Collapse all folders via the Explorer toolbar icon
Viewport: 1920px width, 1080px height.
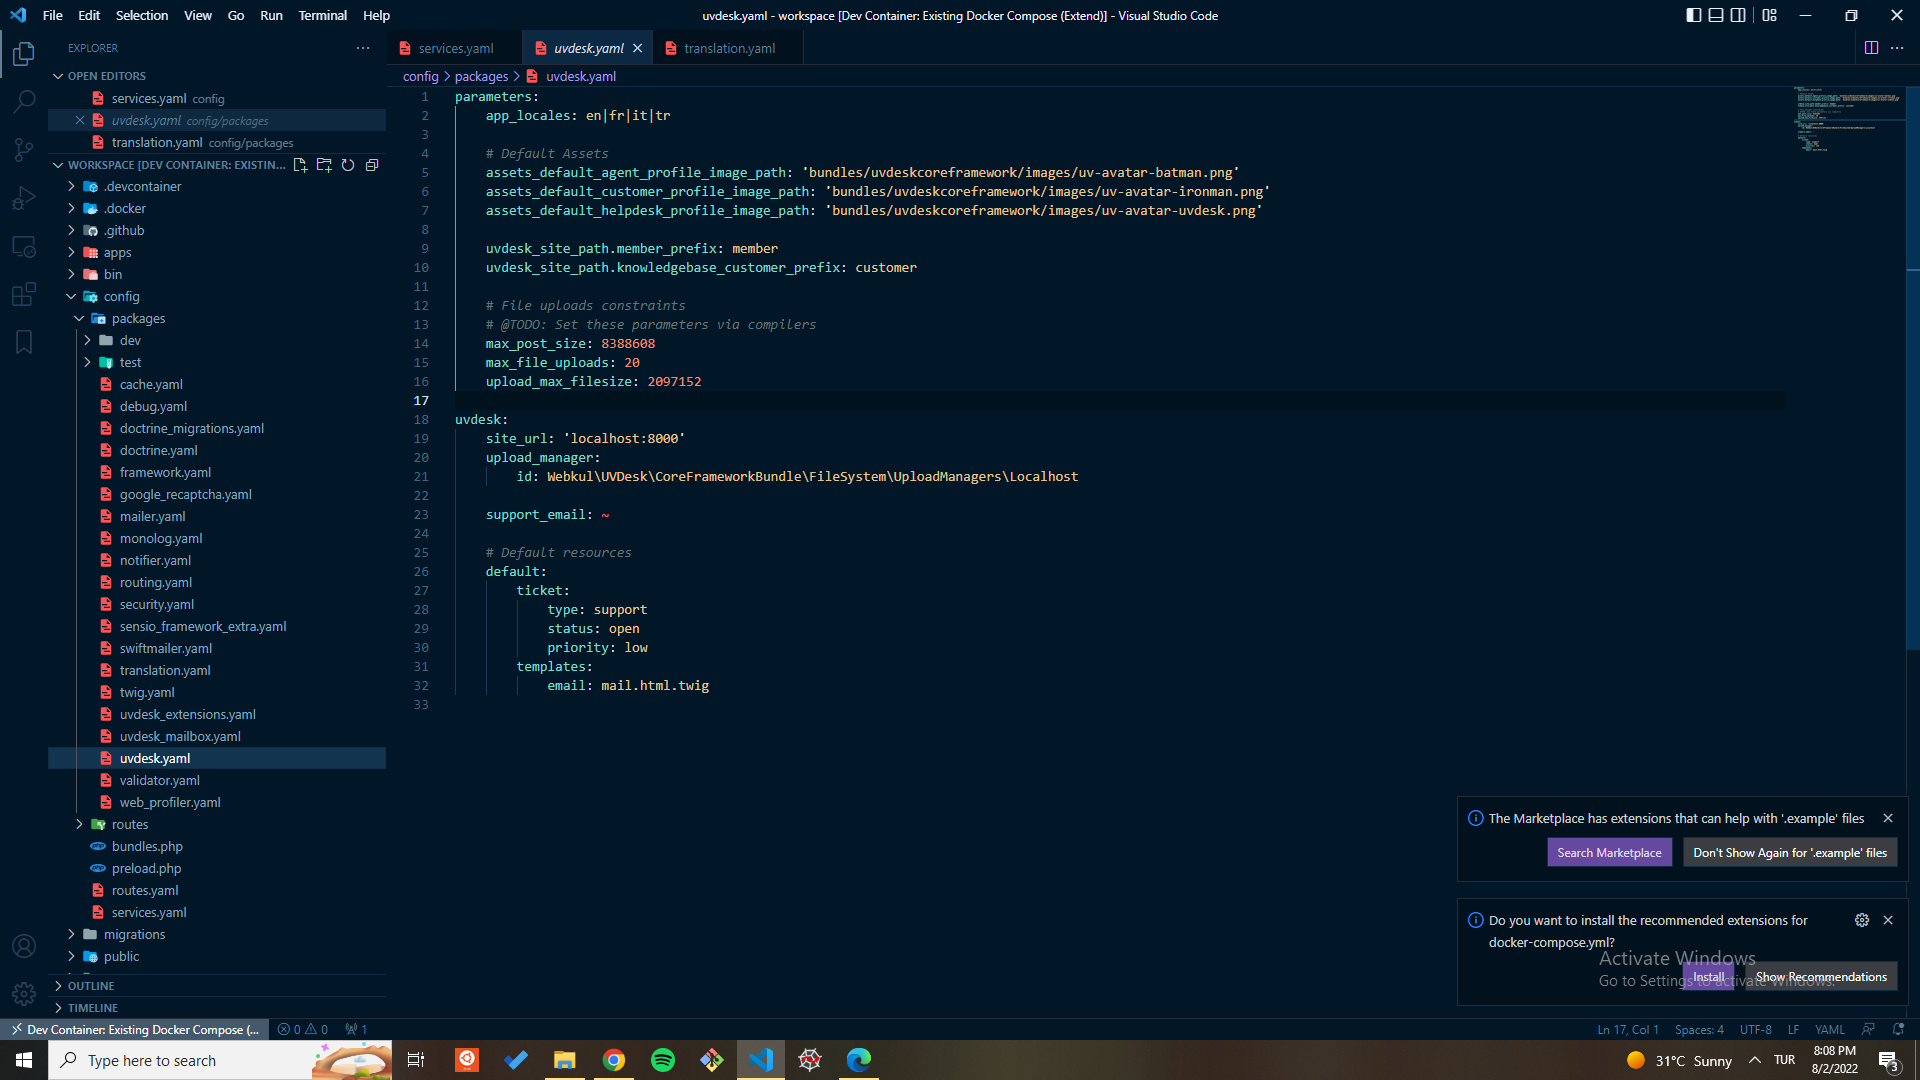pos(372,165)
